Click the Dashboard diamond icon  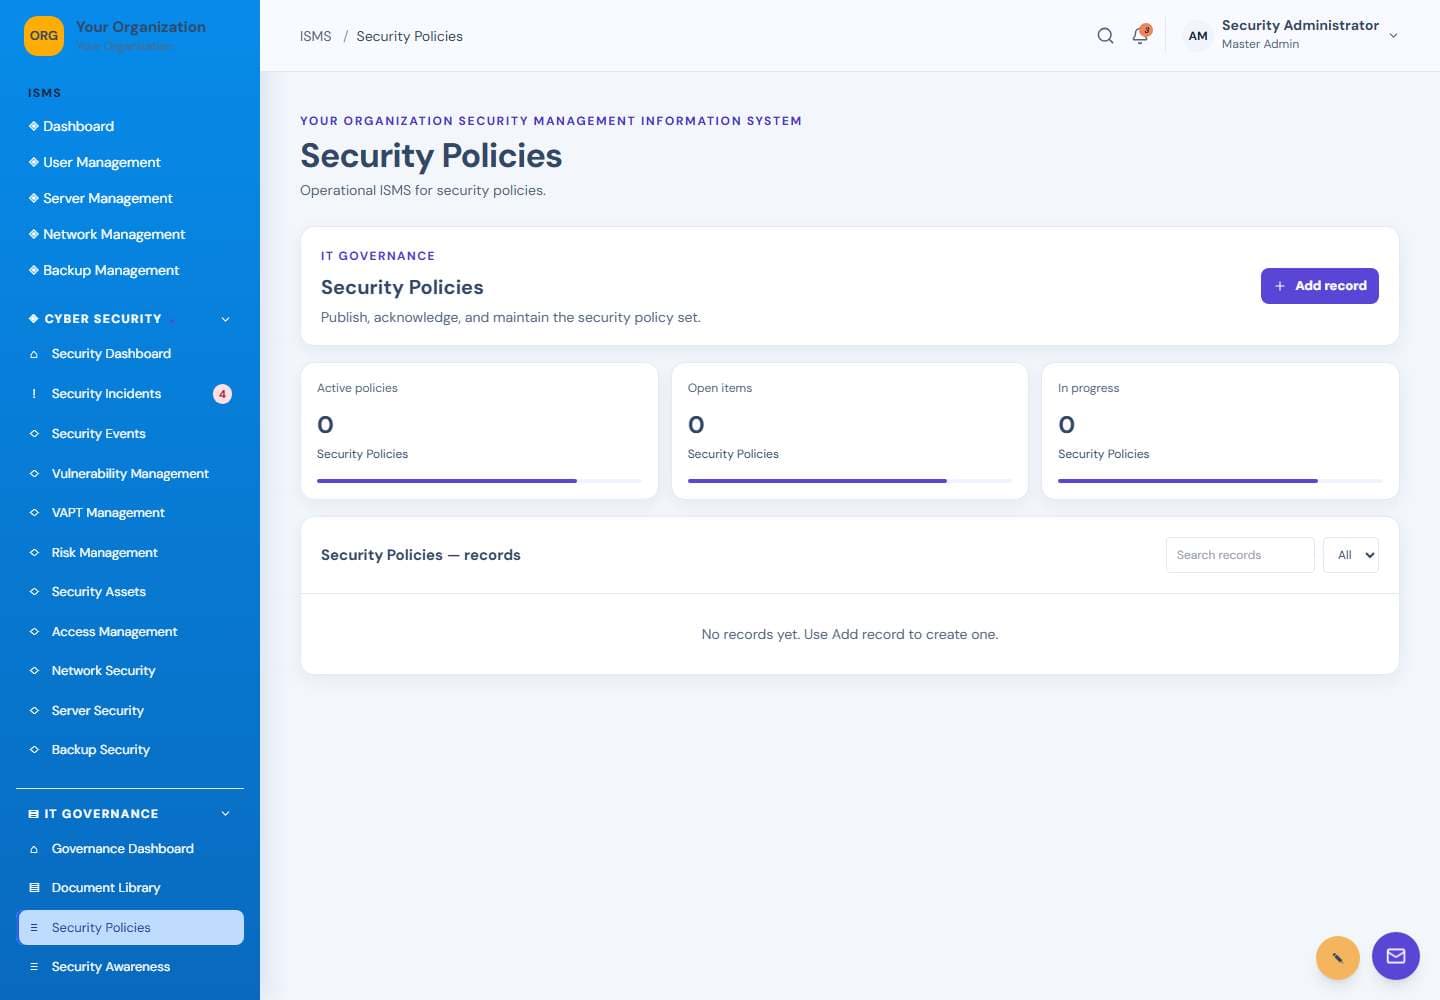[x=34, y=126]
